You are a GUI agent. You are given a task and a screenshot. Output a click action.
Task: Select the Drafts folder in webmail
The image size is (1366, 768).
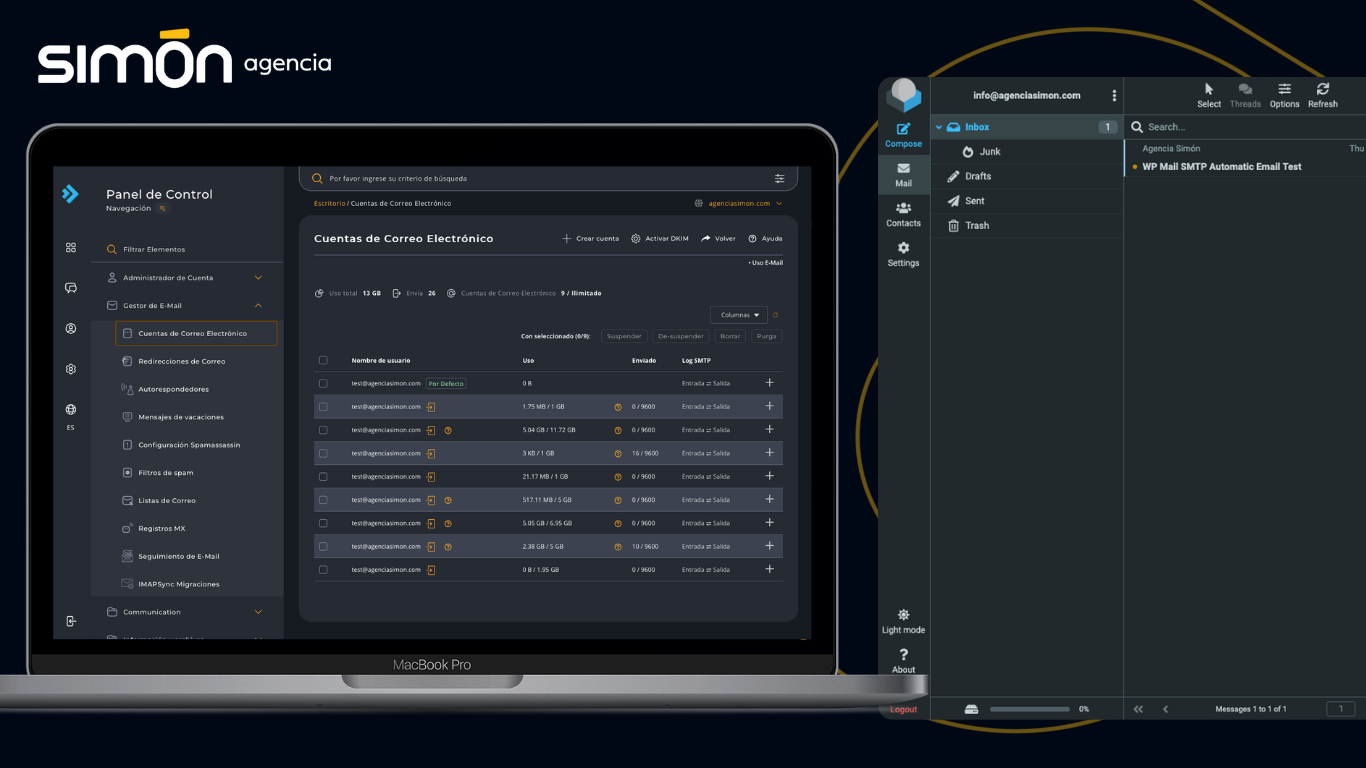pos(1027,176)
